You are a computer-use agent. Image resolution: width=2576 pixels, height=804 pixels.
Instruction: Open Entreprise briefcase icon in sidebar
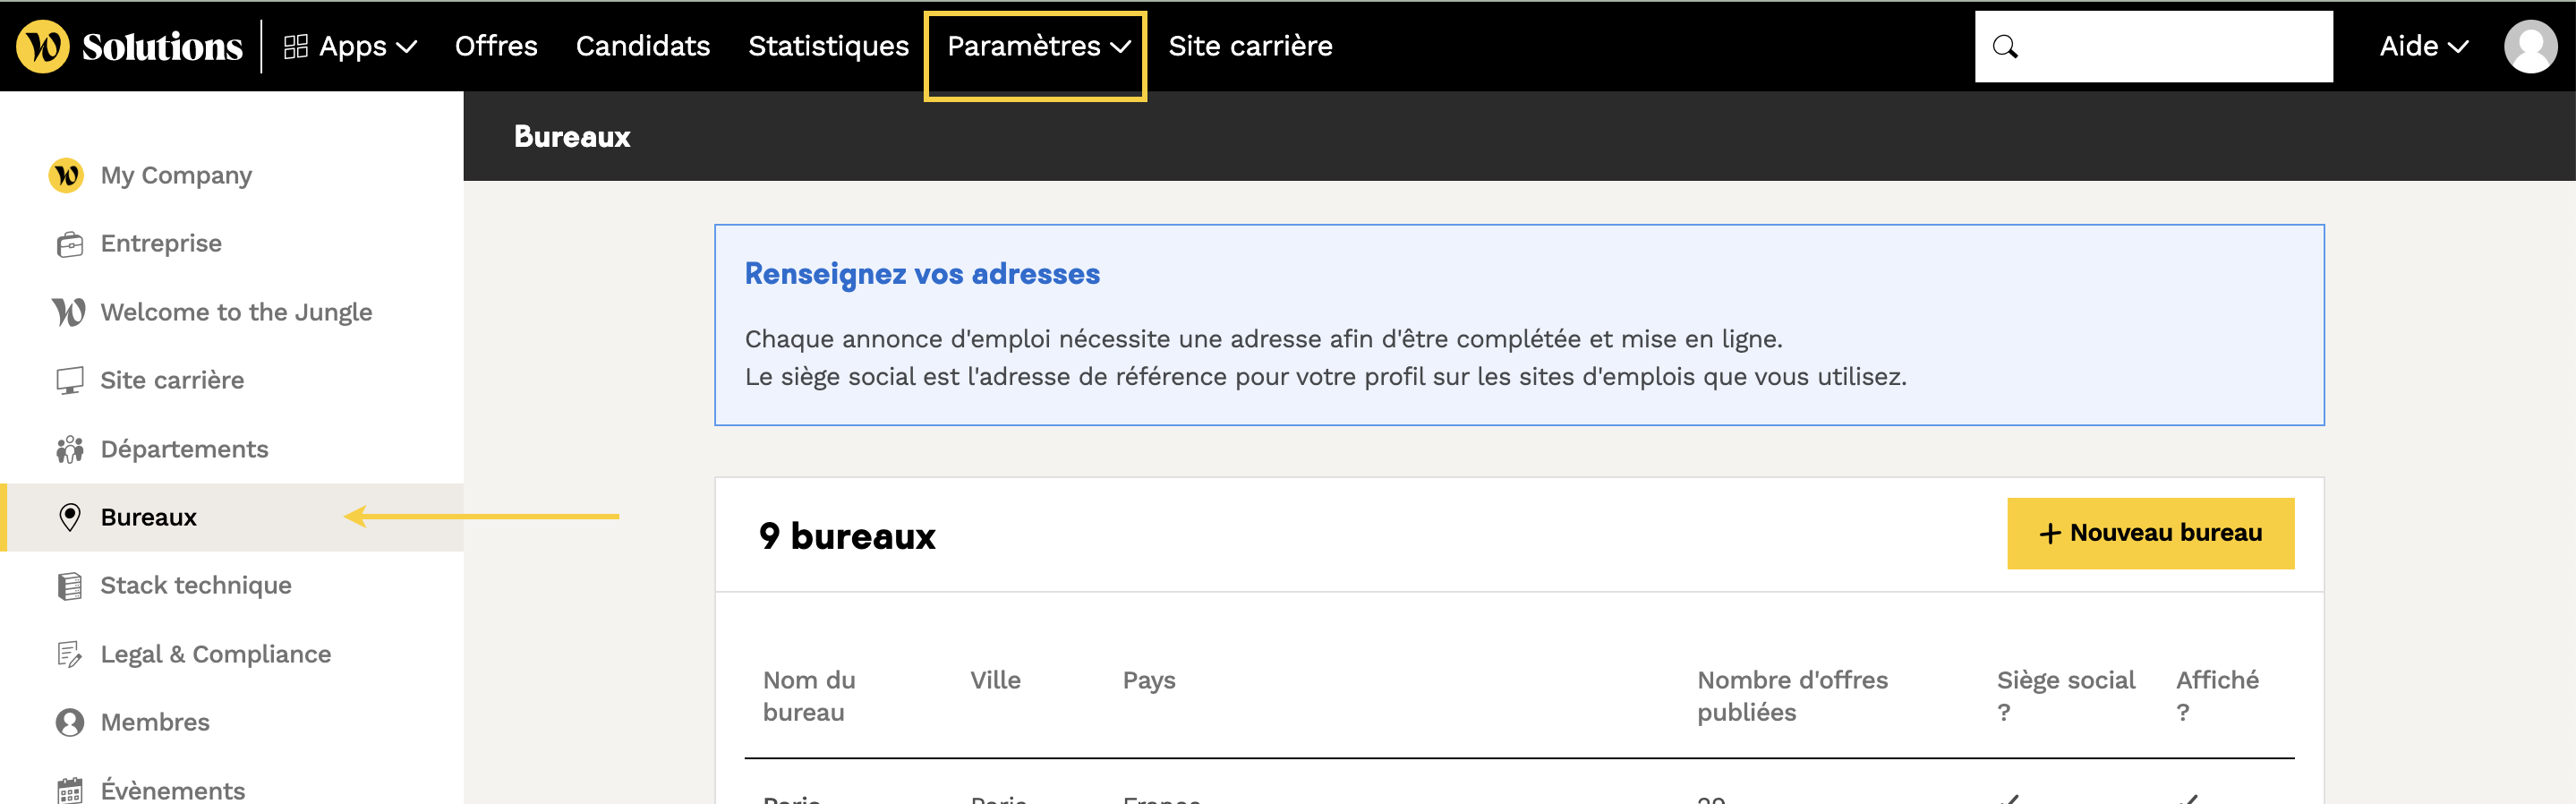[x=69, y=244]
